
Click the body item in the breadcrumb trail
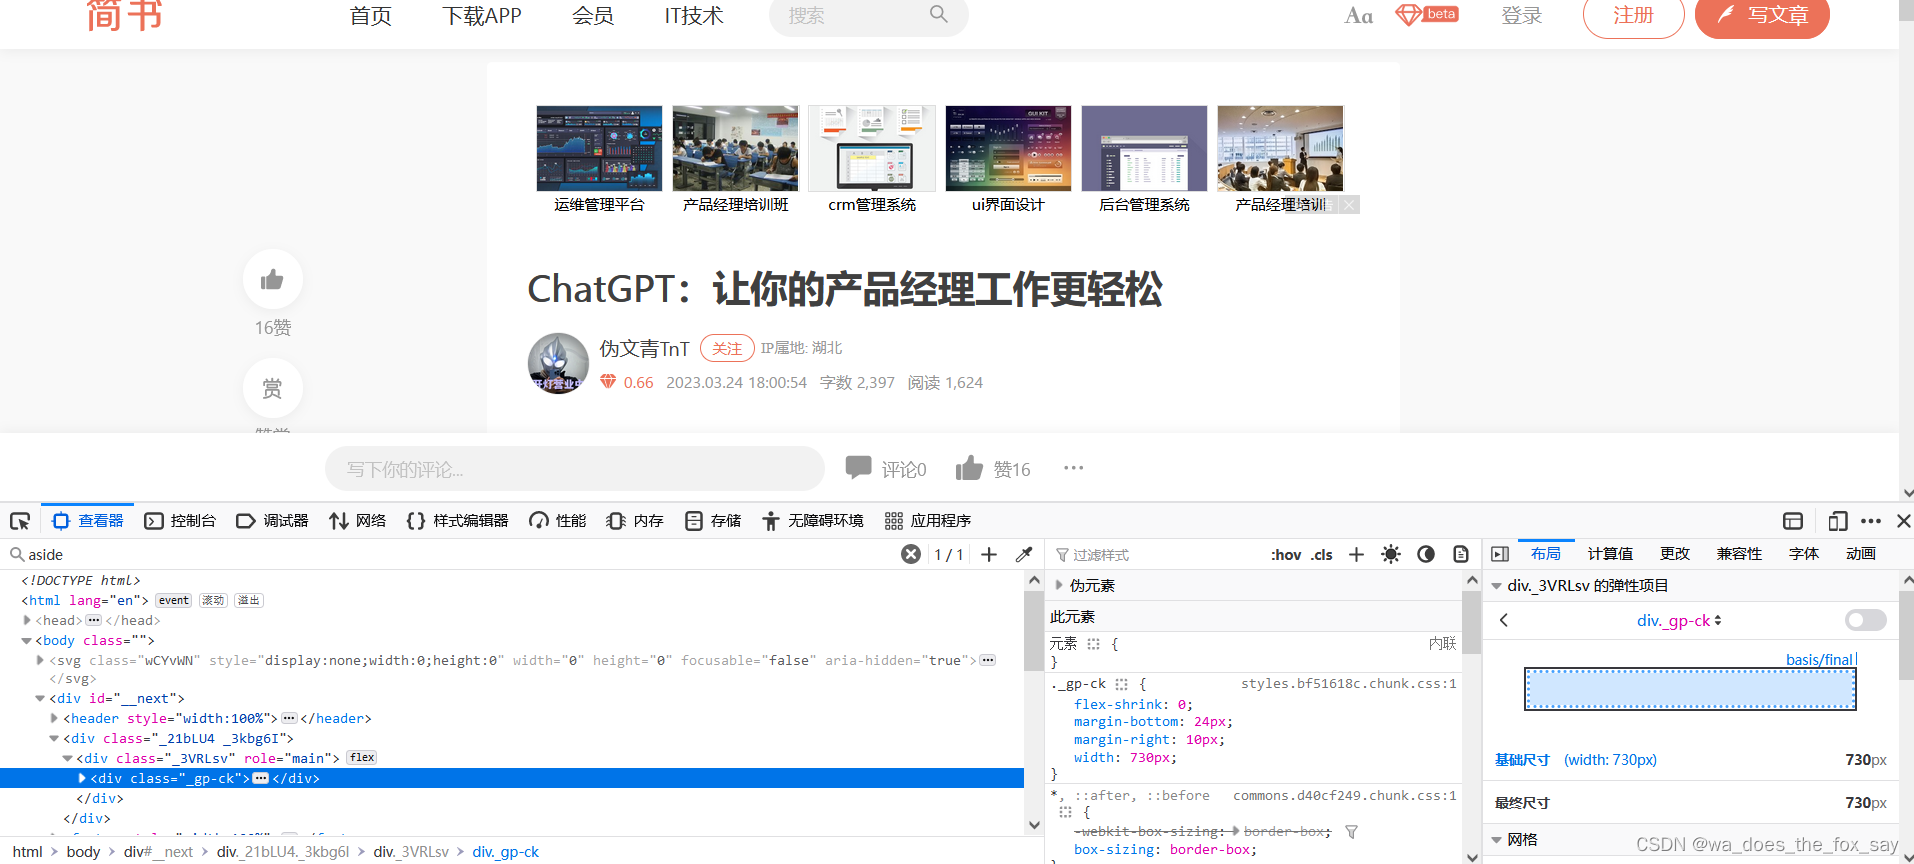pos(83,852)
